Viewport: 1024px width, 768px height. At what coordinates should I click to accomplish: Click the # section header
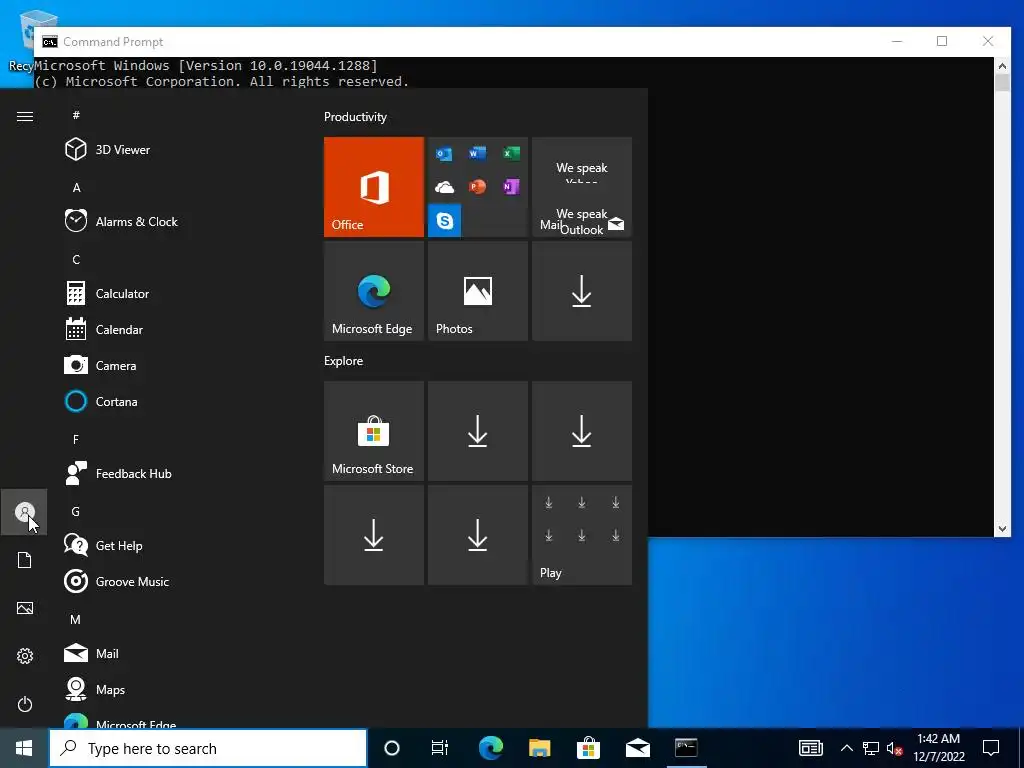76,115
